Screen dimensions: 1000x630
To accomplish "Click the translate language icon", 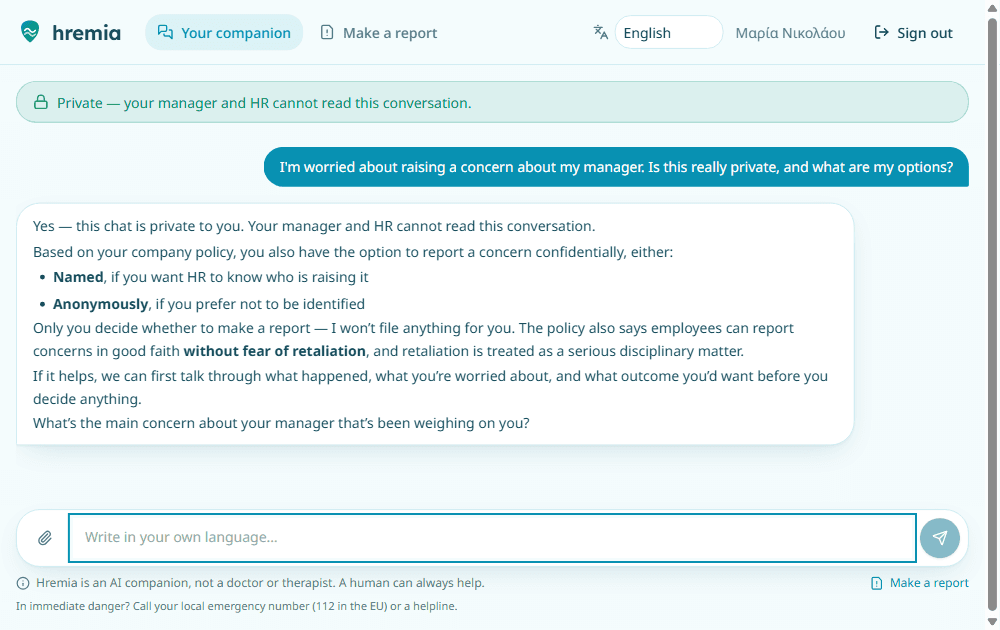I will tap(600, 32).
